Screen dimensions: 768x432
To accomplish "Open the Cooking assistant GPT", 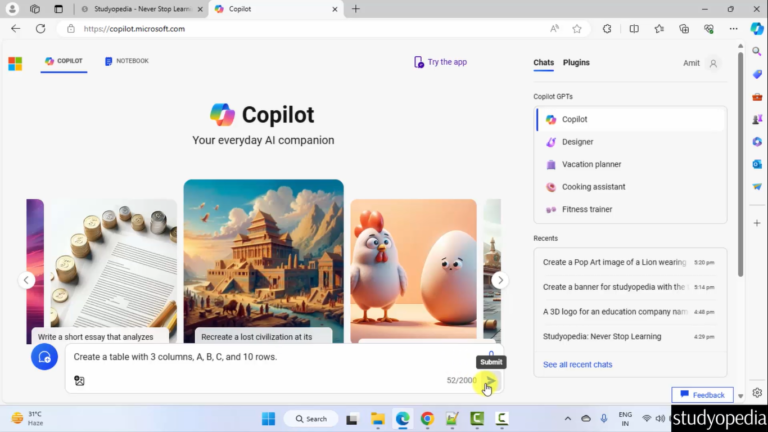I will tap(630, 187).
